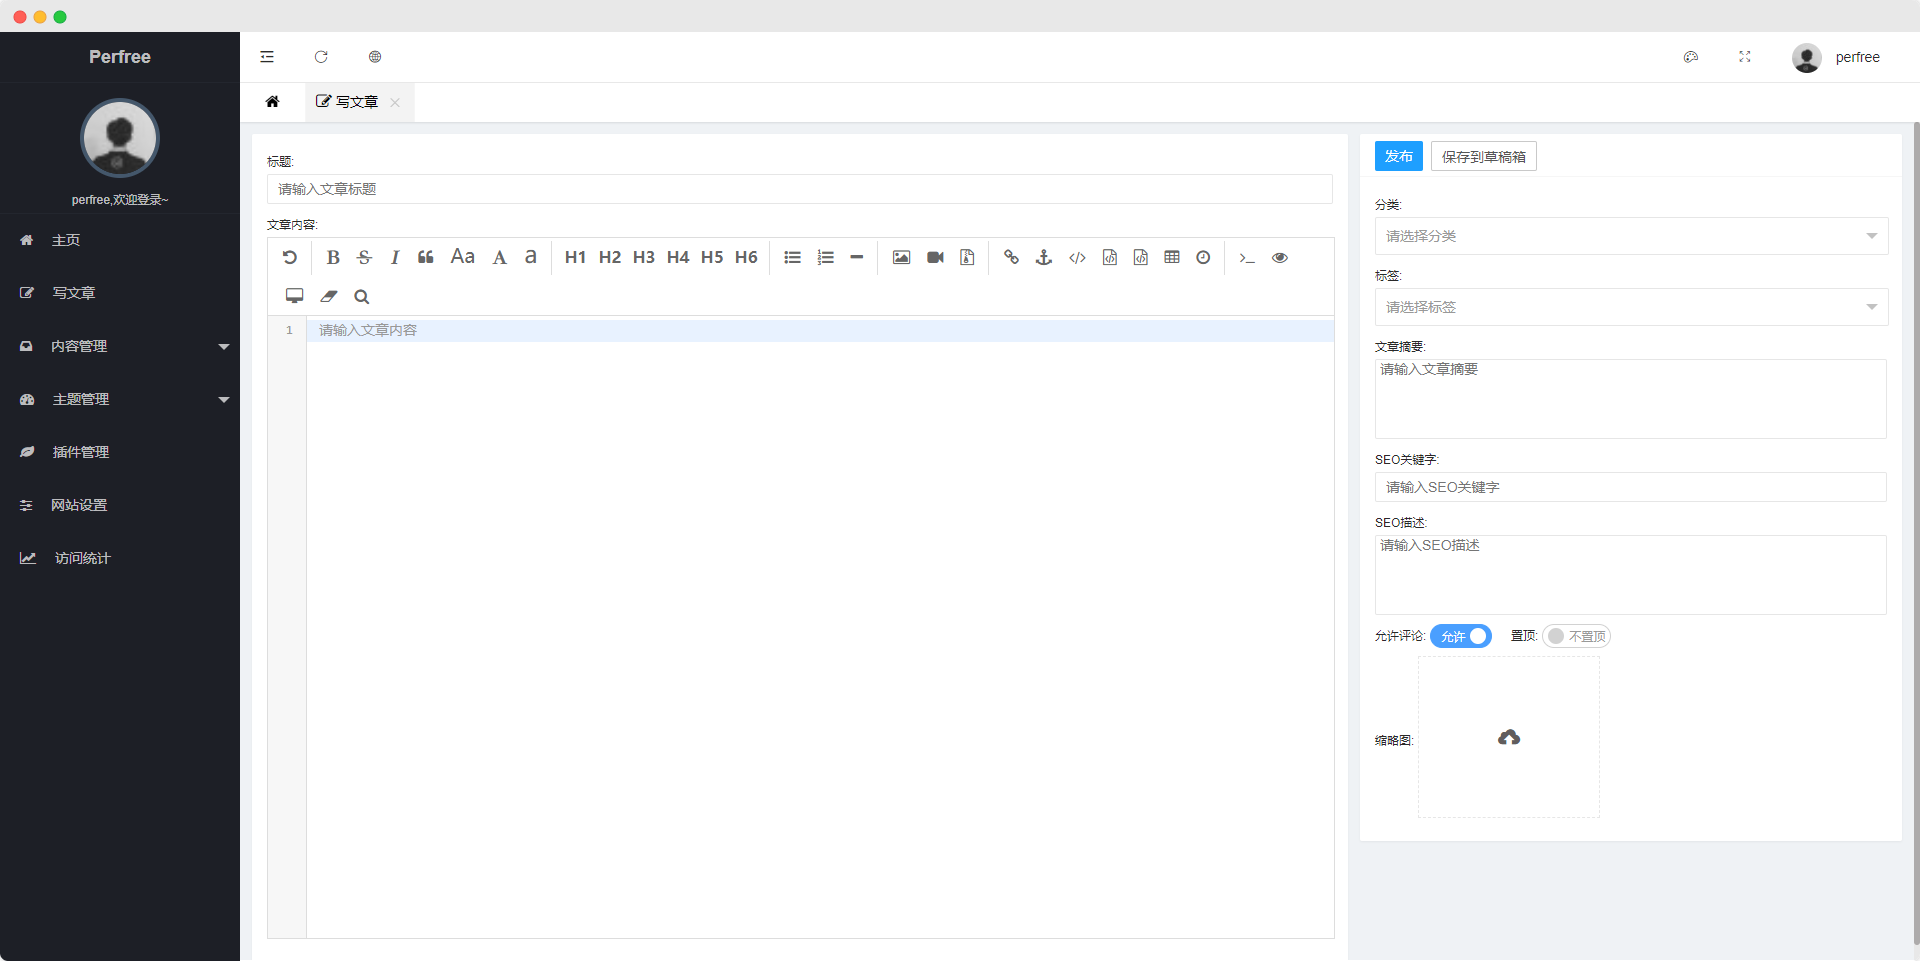The width and height of the screenshot is (1920, 961).
Task: Collapse the sidebar menu icon
Action: 267,57
